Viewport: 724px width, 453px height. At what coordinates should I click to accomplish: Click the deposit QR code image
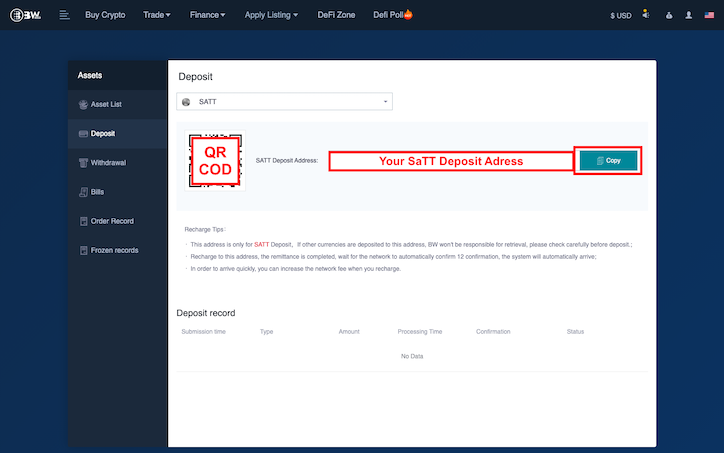pyautogui.click(x=215, y=160)
